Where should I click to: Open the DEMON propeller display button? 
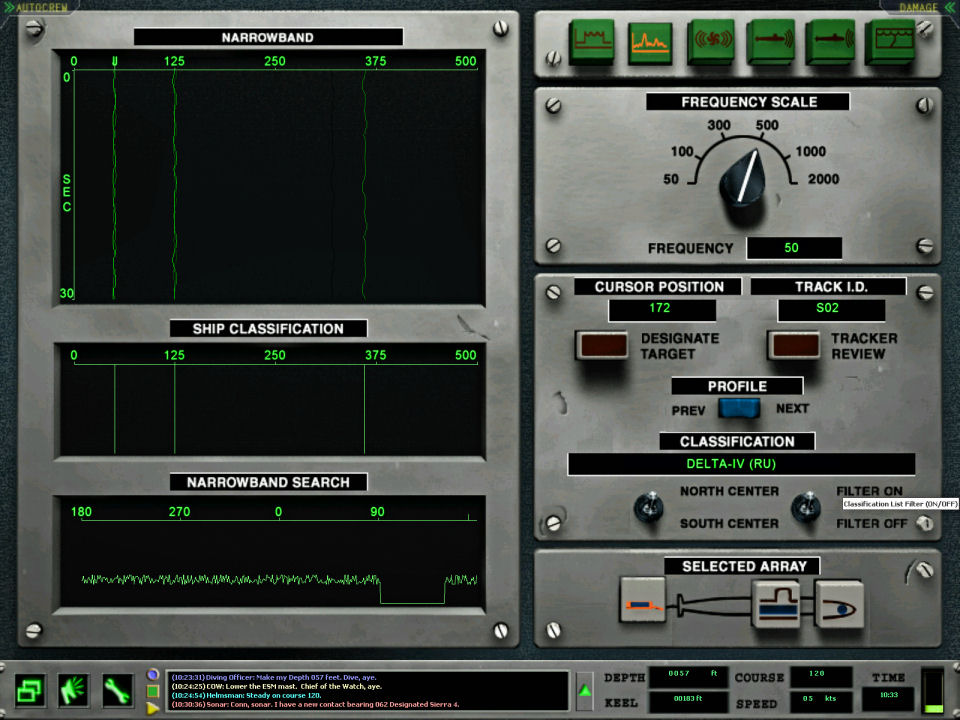(x=711, y=43)
